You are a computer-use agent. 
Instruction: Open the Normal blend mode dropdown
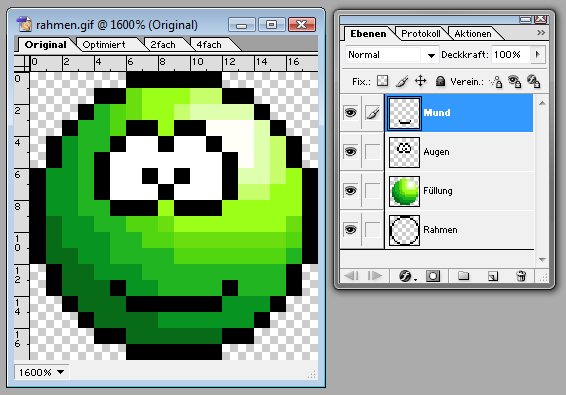click(x=392, y=55)
